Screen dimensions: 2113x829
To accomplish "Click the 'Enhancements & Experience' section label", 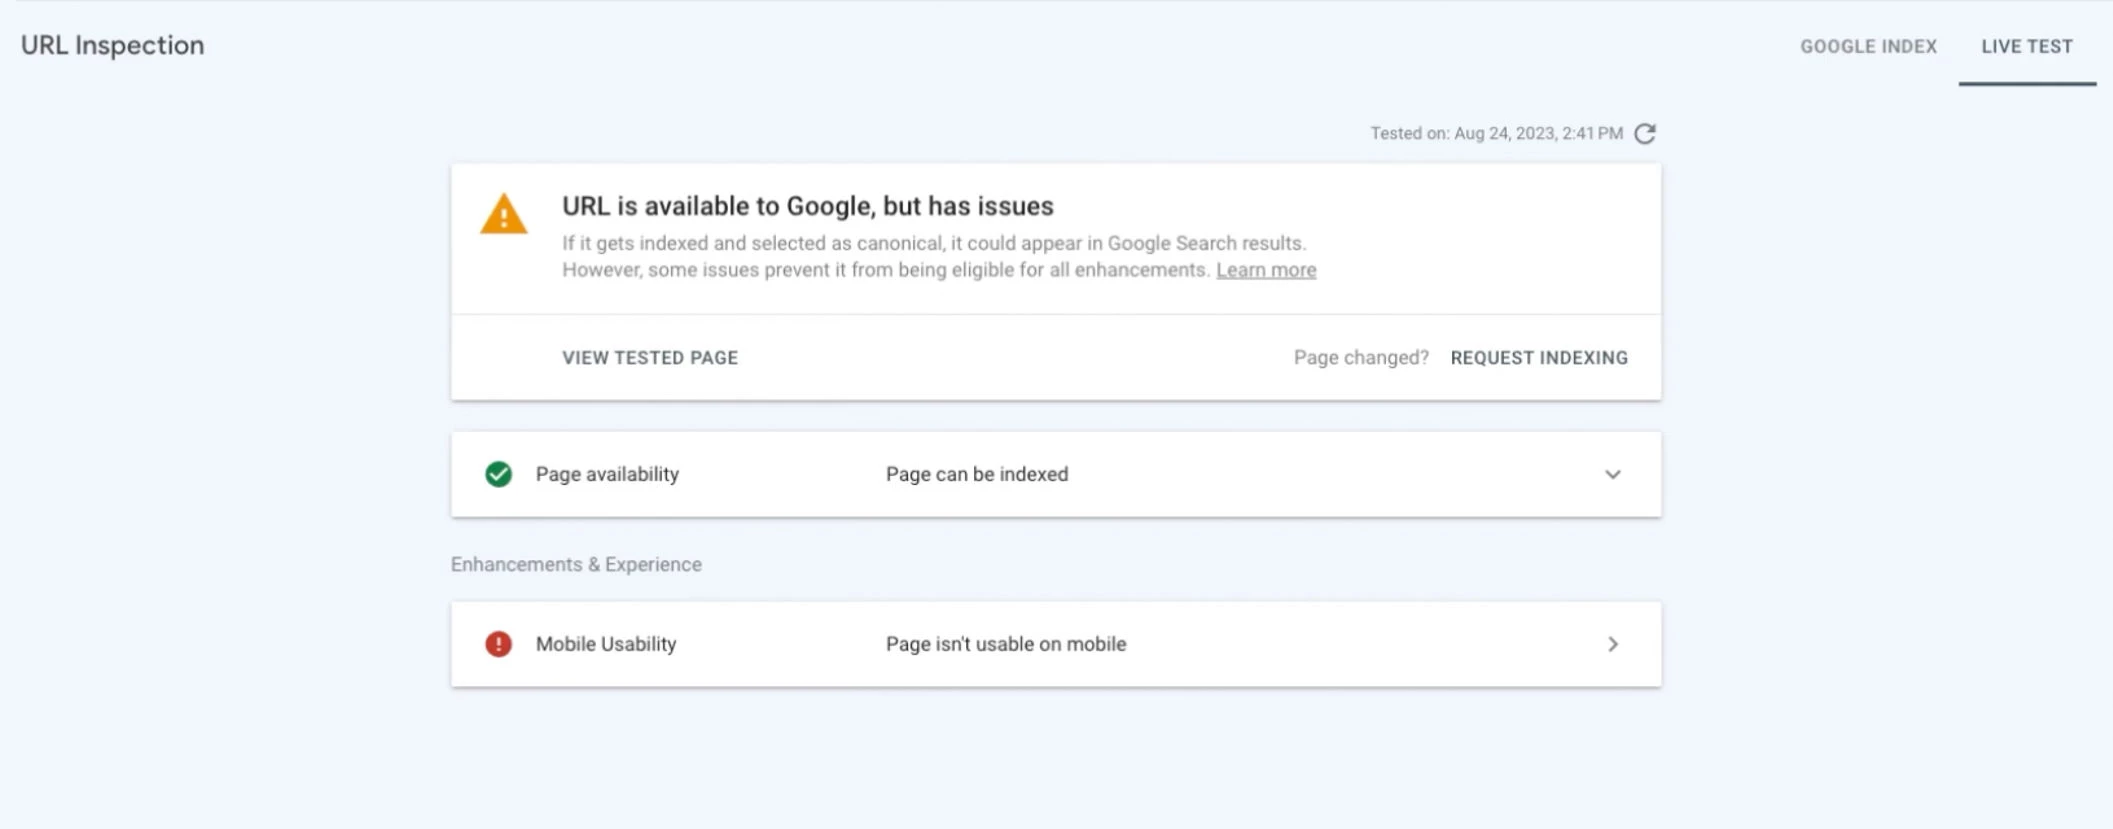I will pos(576,564).
